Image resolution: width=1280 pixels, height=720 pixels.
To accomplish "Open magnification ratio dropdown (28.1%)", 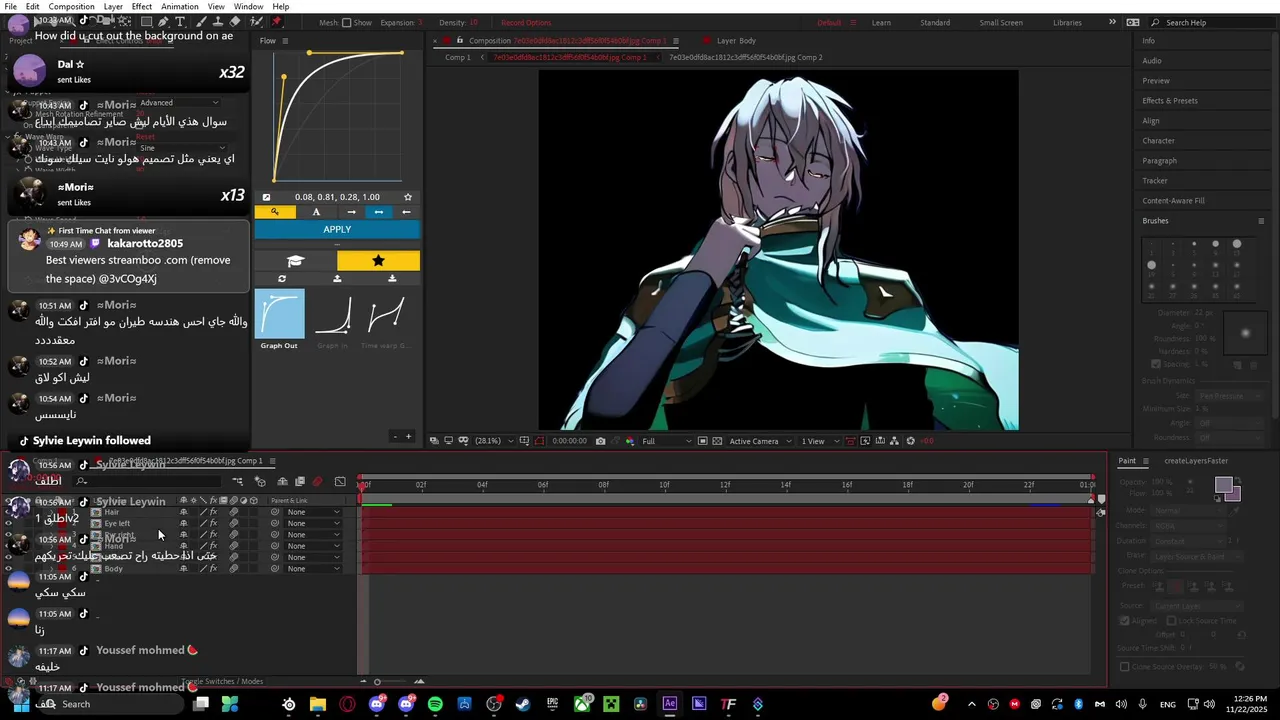I will tap(494, 441).
